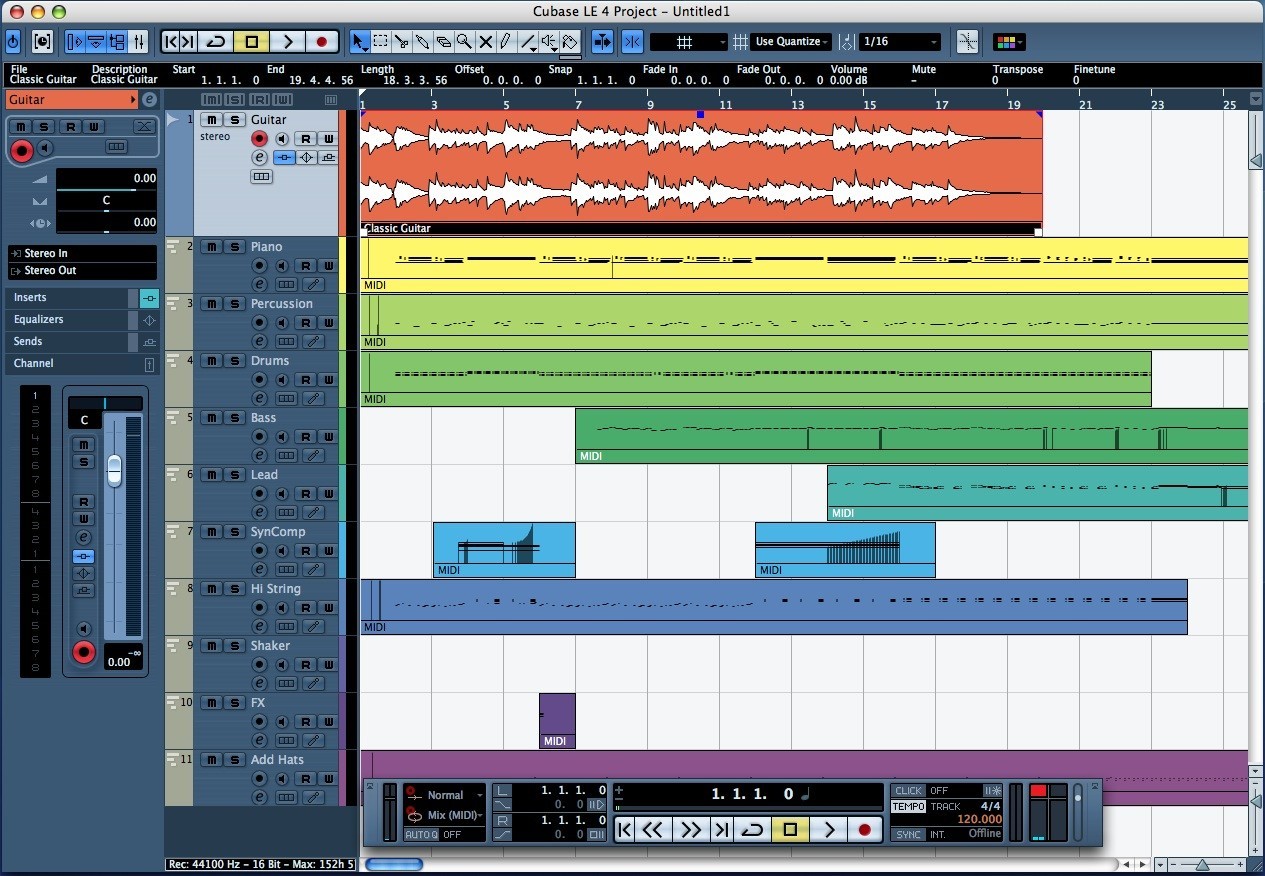Click the toolbar Record button
Image resolution: width=1265 pixels, height=876 pixels.
[321, 42]
